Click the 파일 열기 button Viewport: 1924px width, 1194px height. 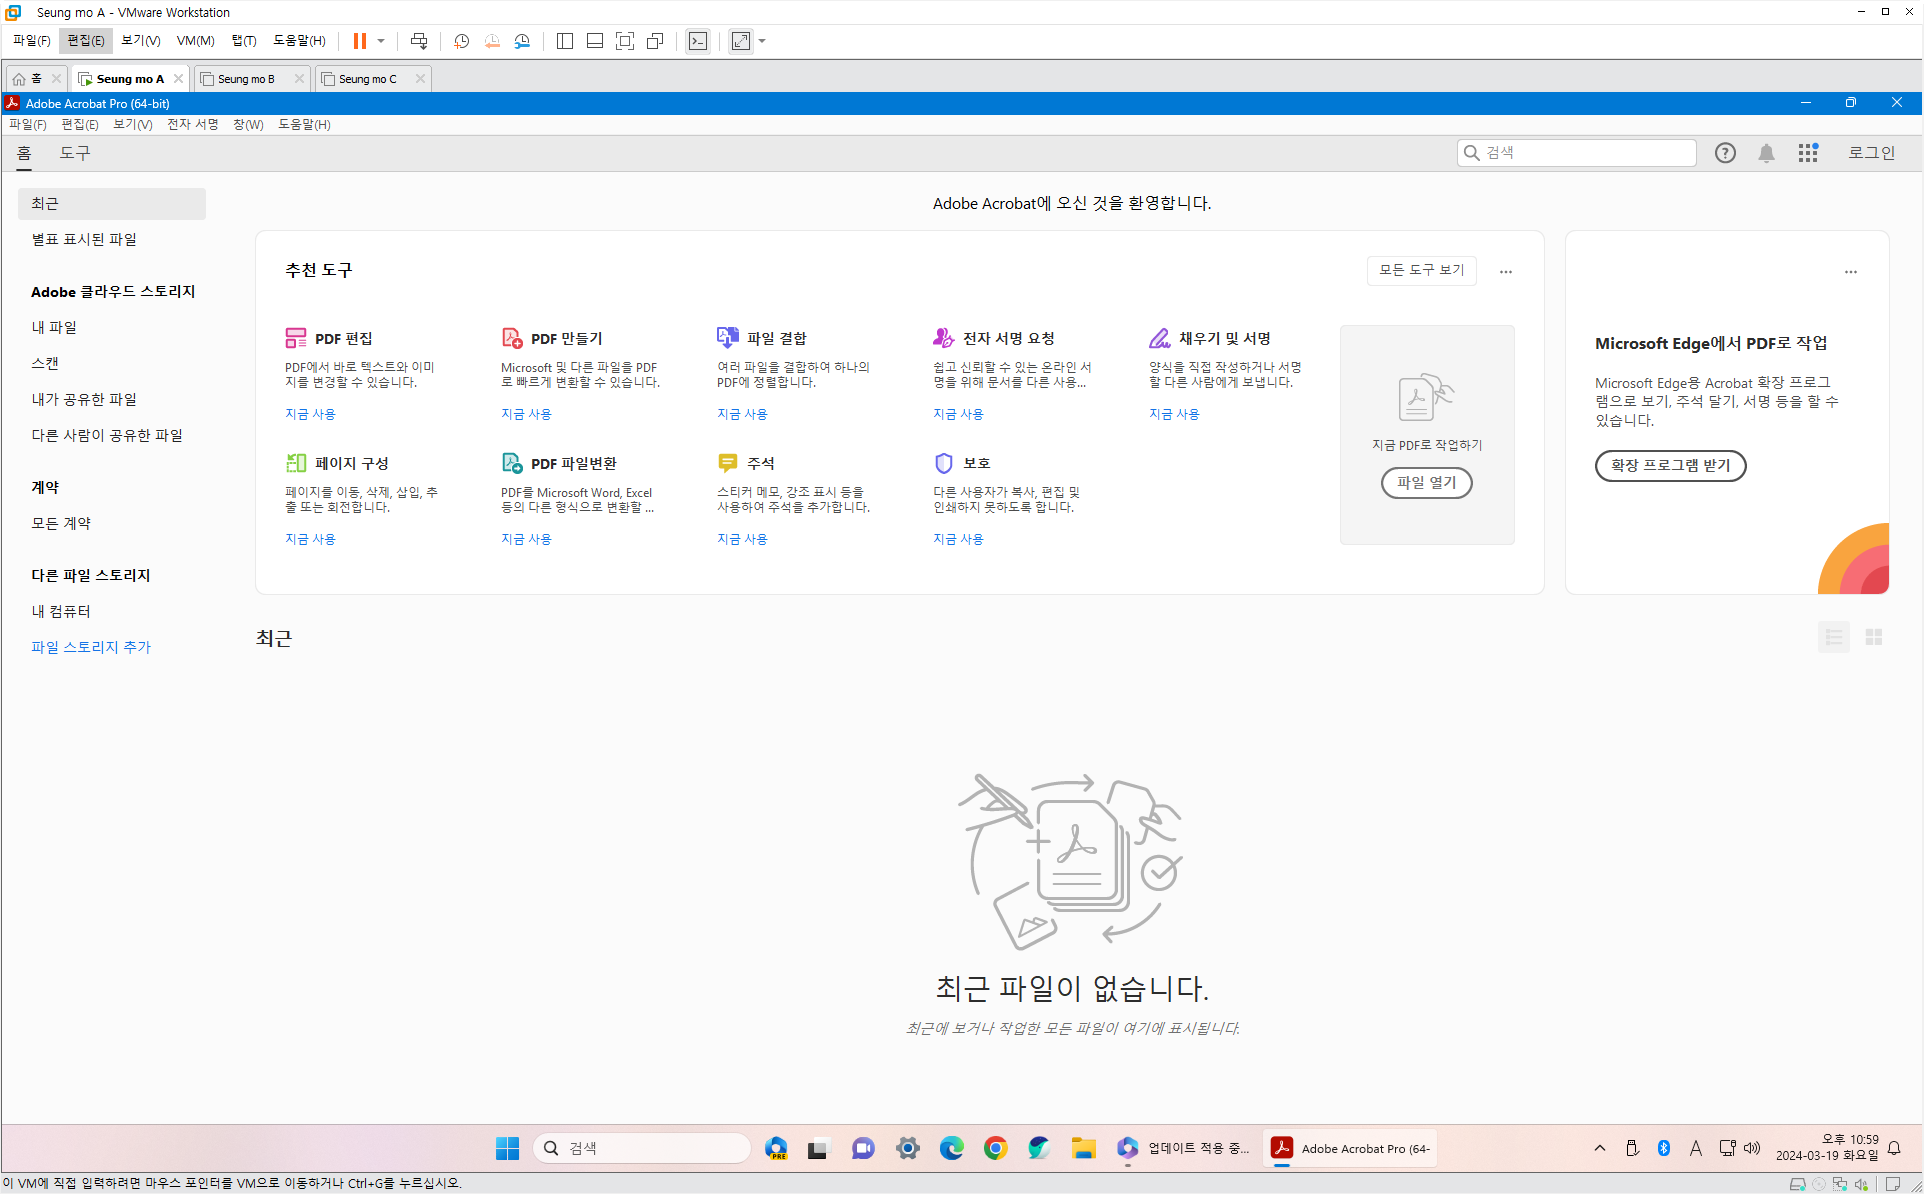point(1426,482)
